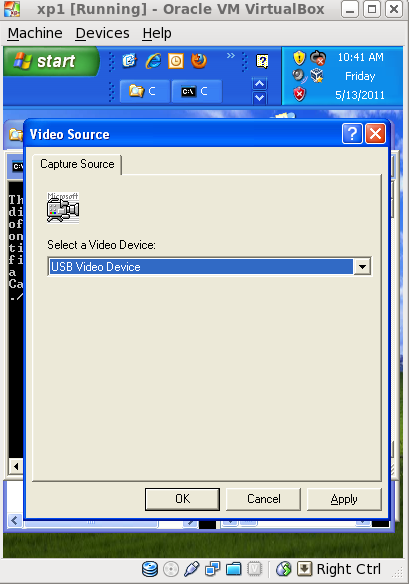Click the OK button

(x=182, y=499)
